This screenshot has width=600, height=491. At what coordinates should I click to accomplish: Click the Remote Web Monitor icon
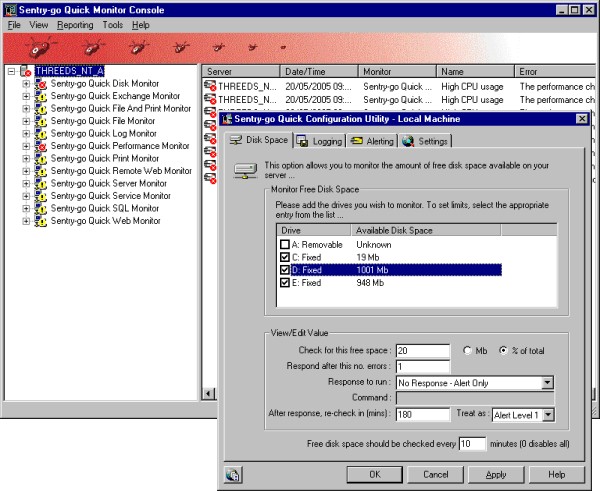click(40, 171)
